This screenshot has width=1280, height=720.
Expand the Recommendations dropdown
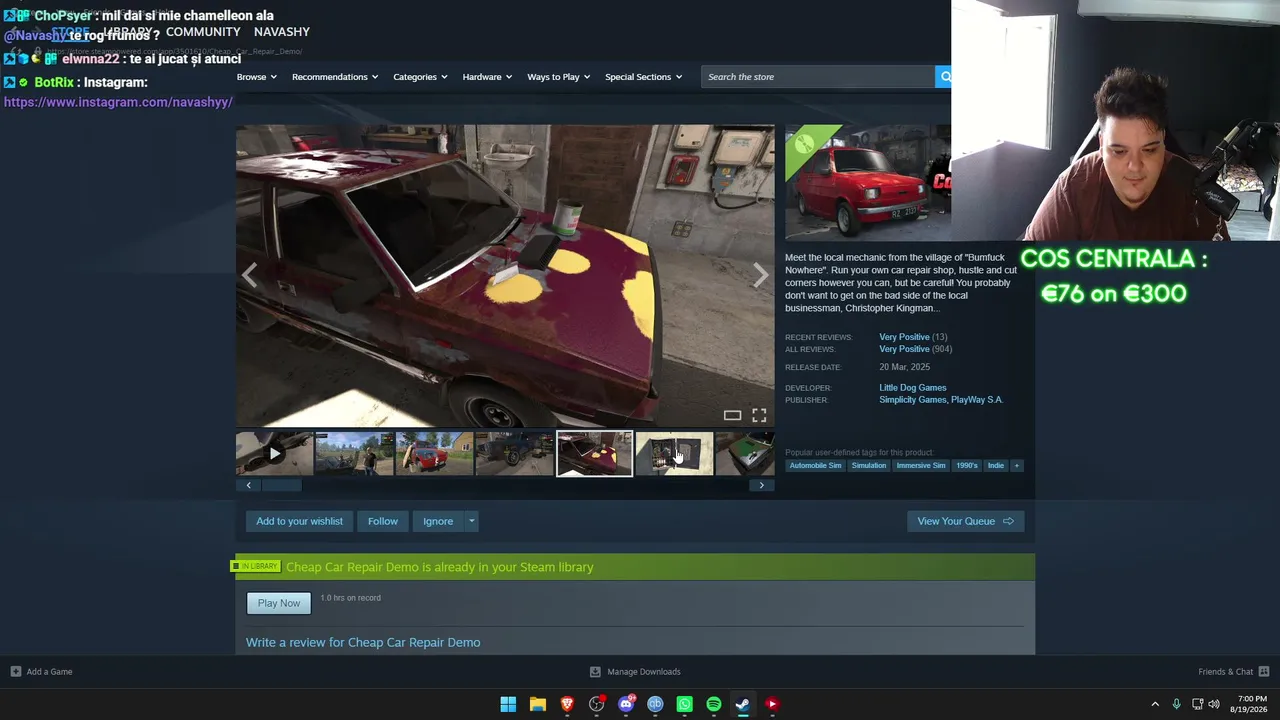(335, 77)
